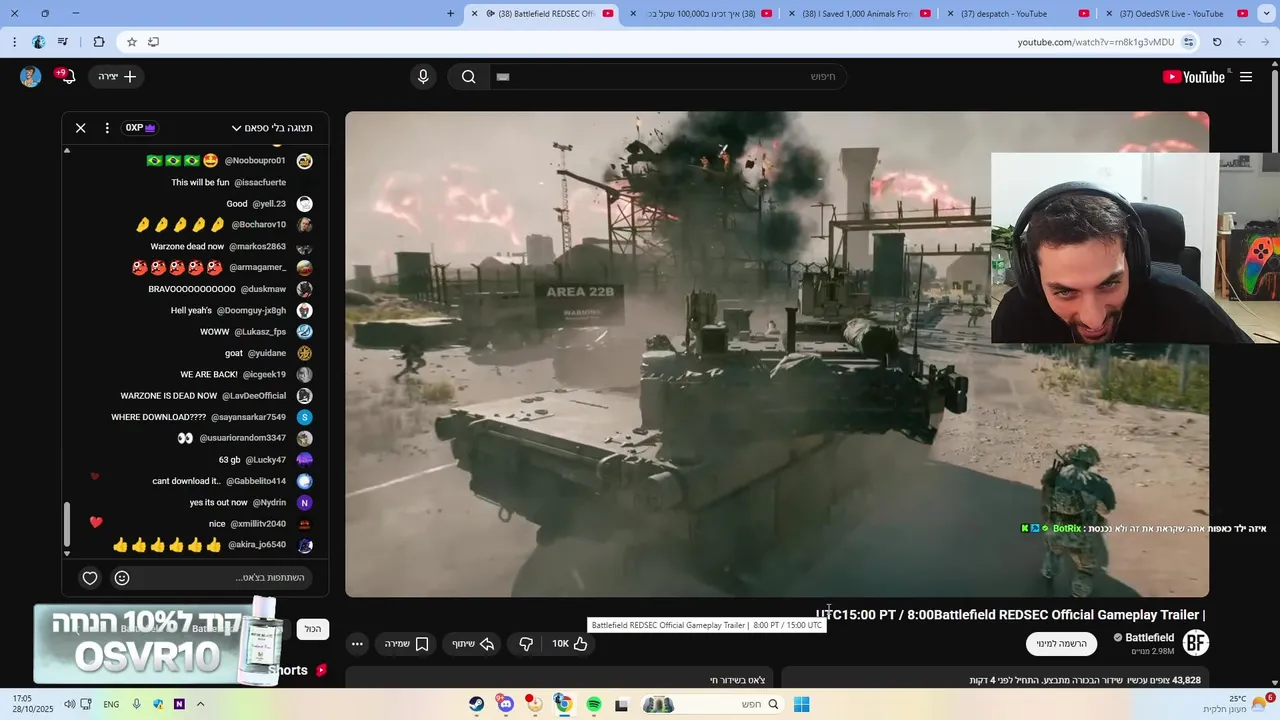The image size is (1280, 720).
Task: Click the install/cast icon in address bar
Action: [x=153, y=42]
